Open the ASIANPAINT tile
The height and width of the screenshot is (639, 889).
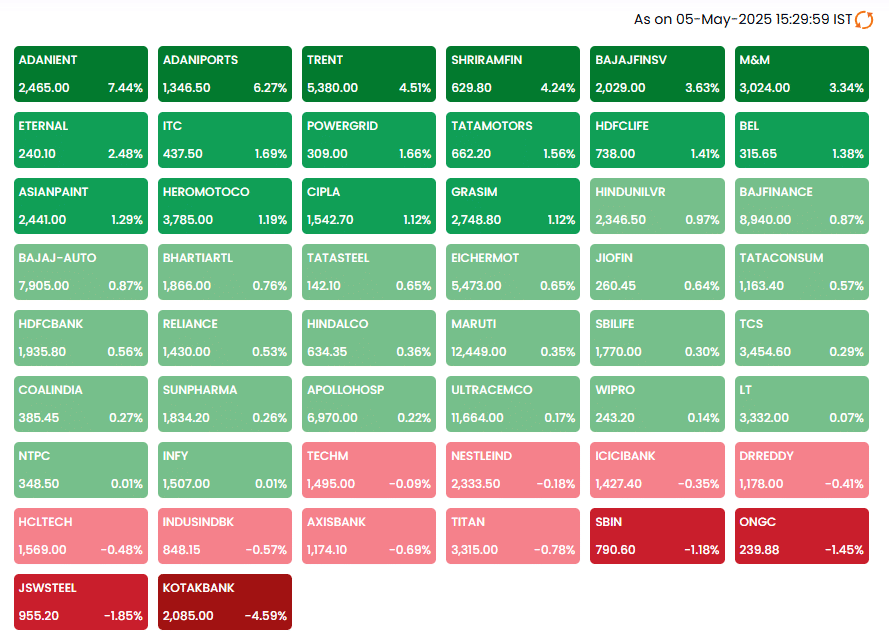[80, 206]
